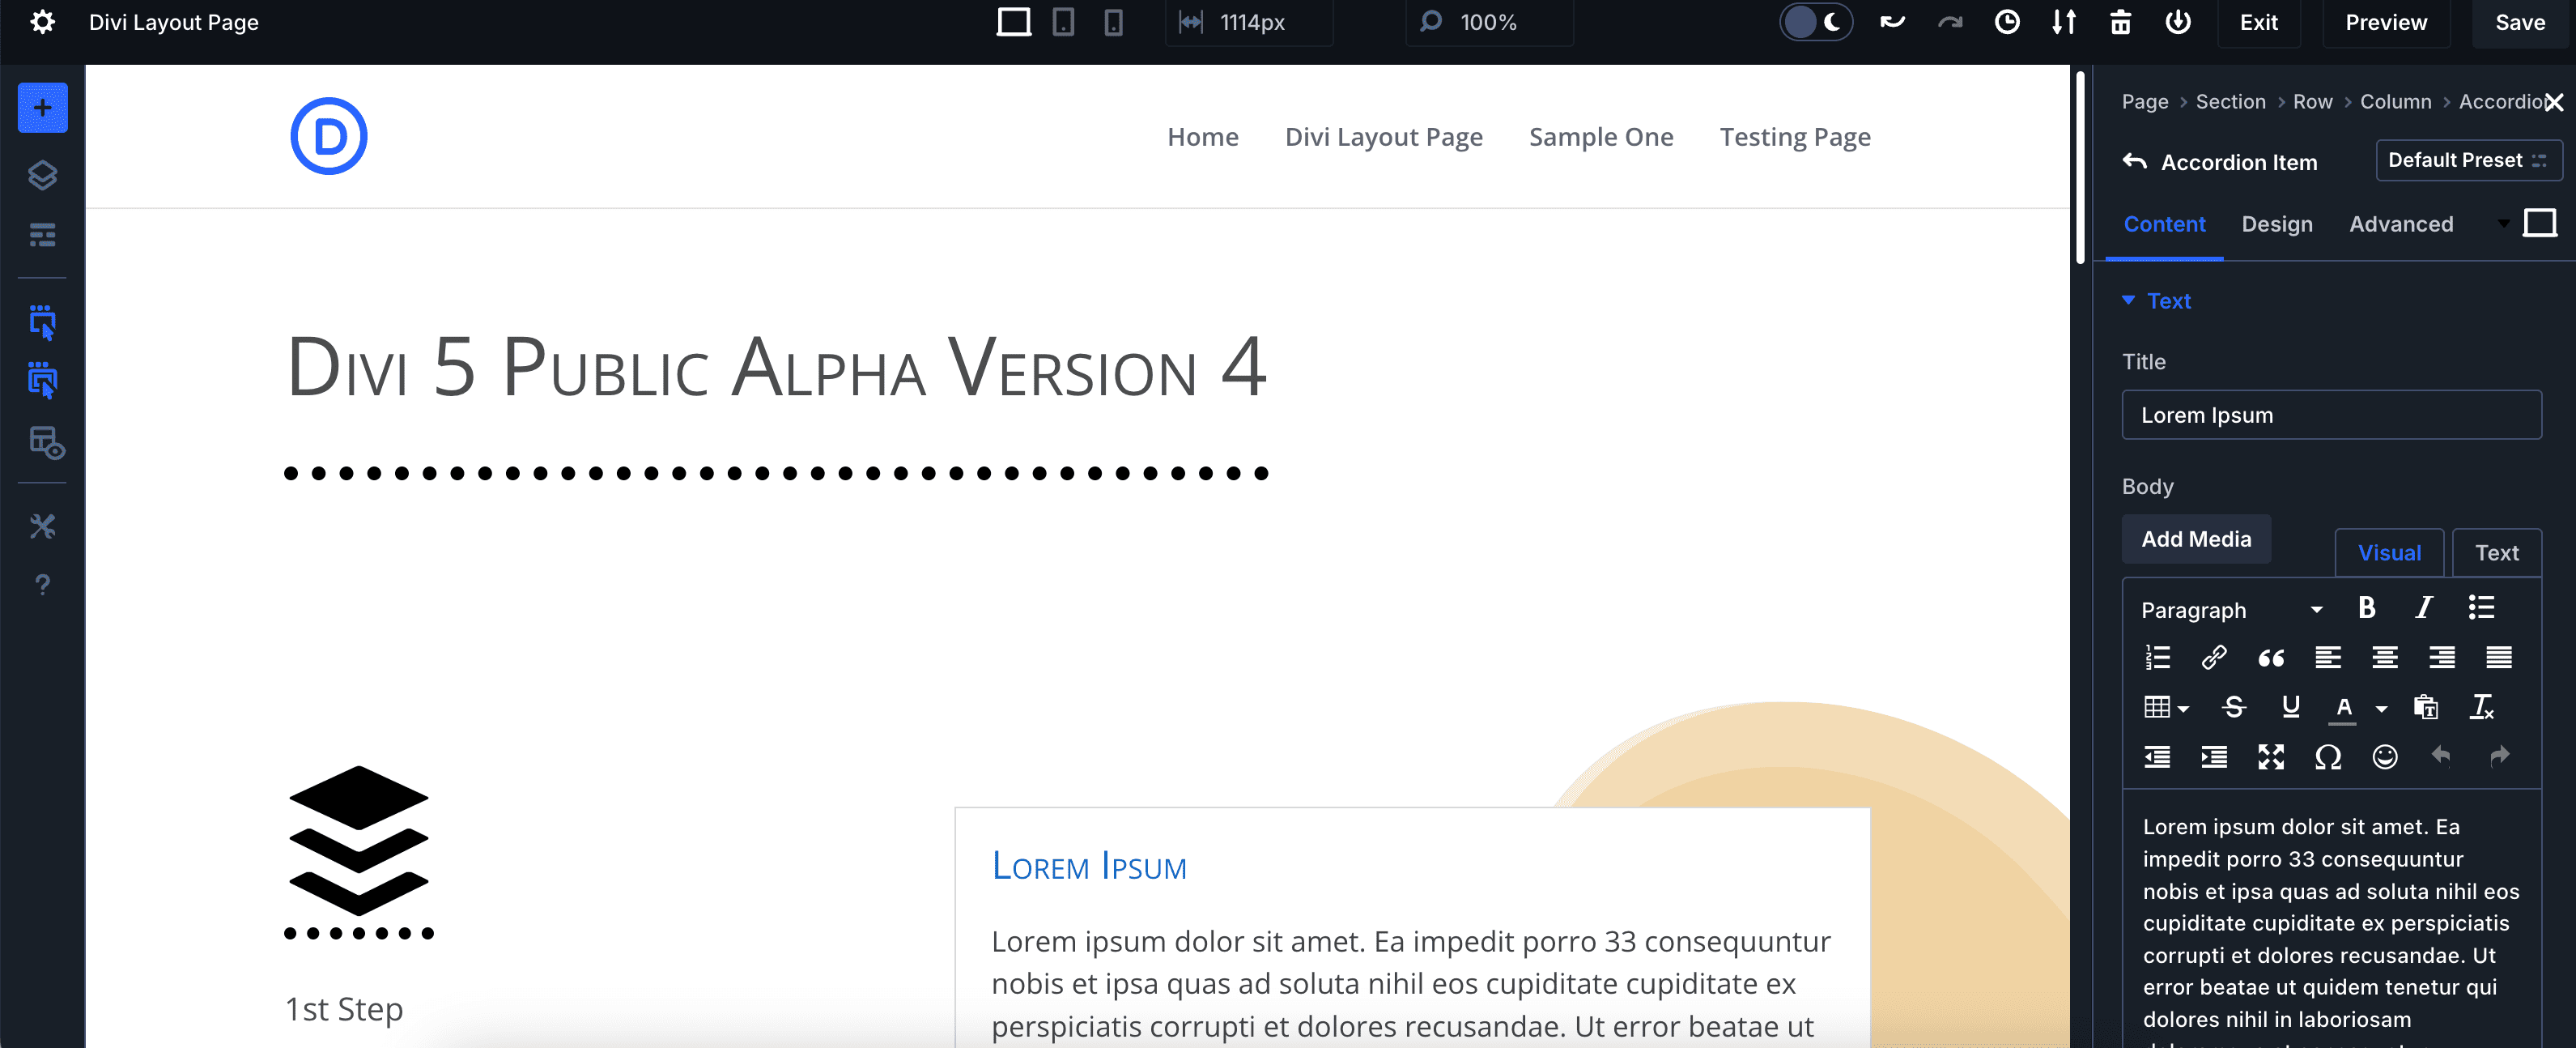The image size is (2576, 1048).
Task: Open builder settings gear icon
Action: 42,22
